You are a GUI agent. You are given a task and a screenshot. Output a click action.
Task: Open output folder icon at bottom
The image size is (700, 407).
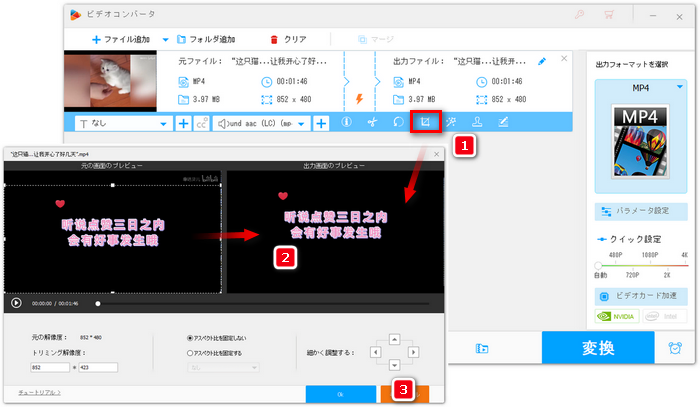coord(482,349)
